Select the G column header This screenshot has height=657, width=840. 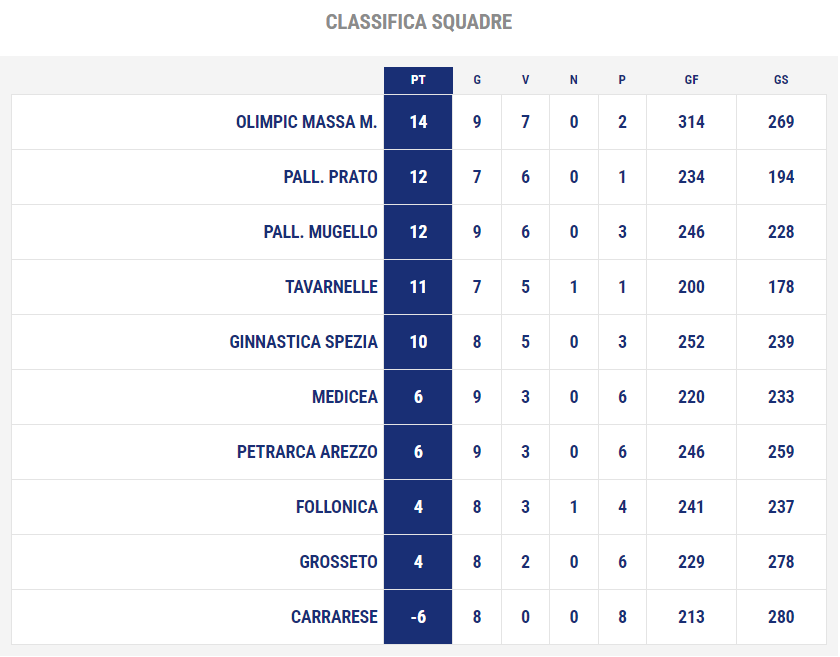(477, 80)
